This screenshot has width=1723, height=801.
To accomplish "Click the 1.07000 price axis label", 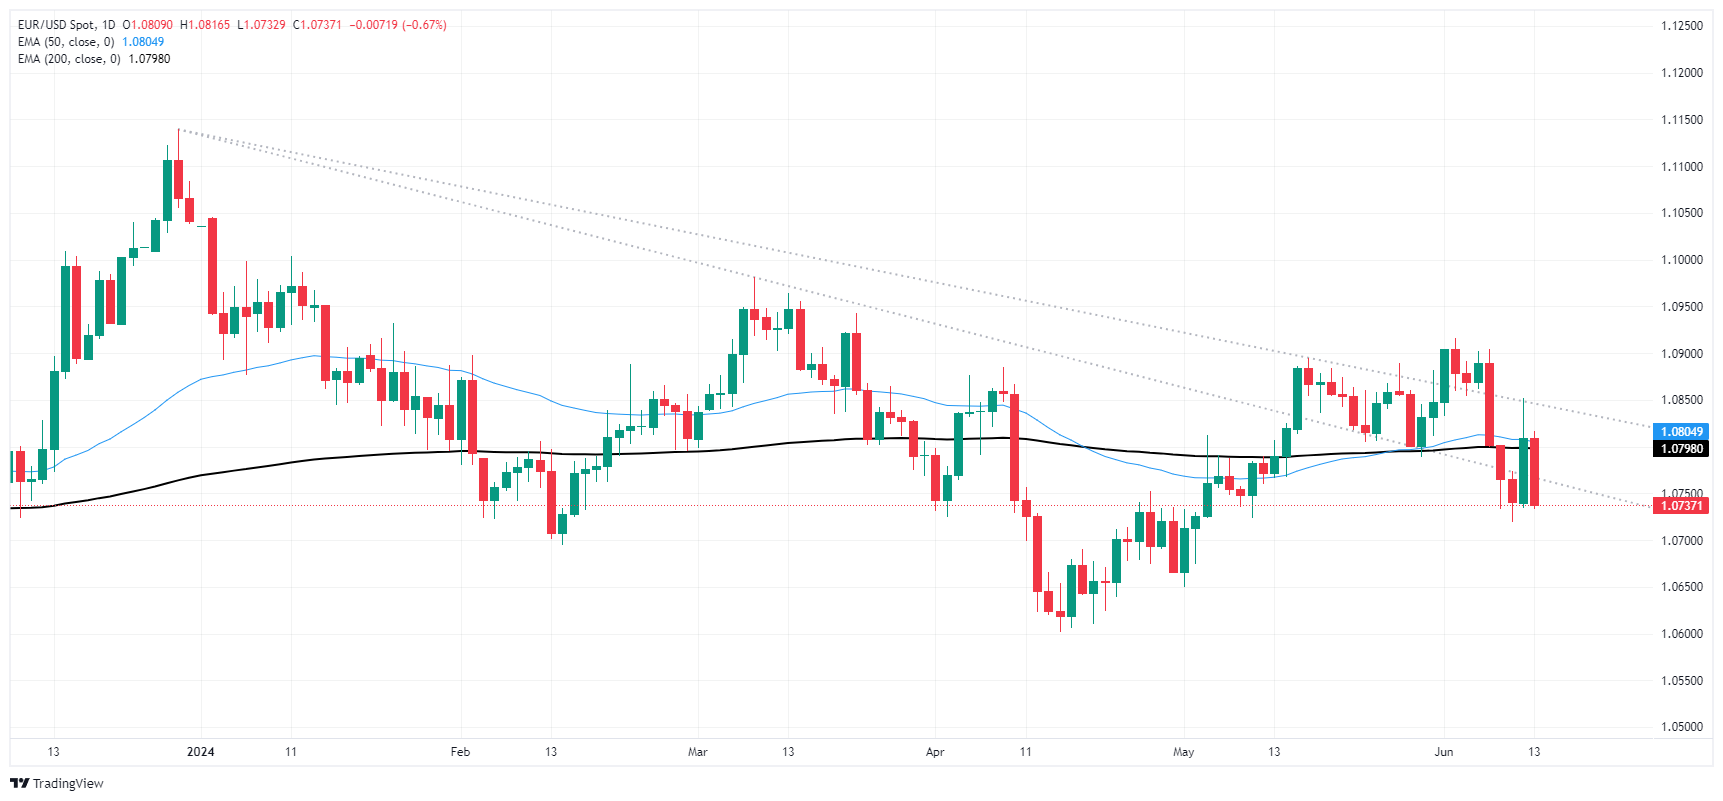I will pos(1681,541).
